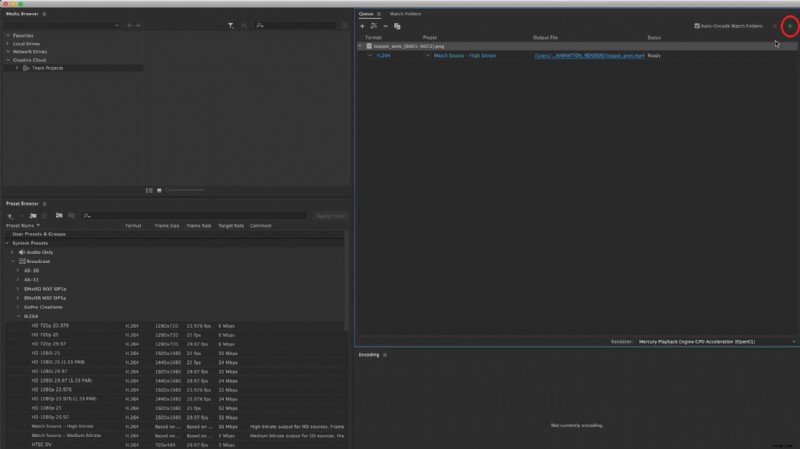Click the Duplicate icon in Queue toolbar
Screen dimensions: 800x449
coord(397,26)
